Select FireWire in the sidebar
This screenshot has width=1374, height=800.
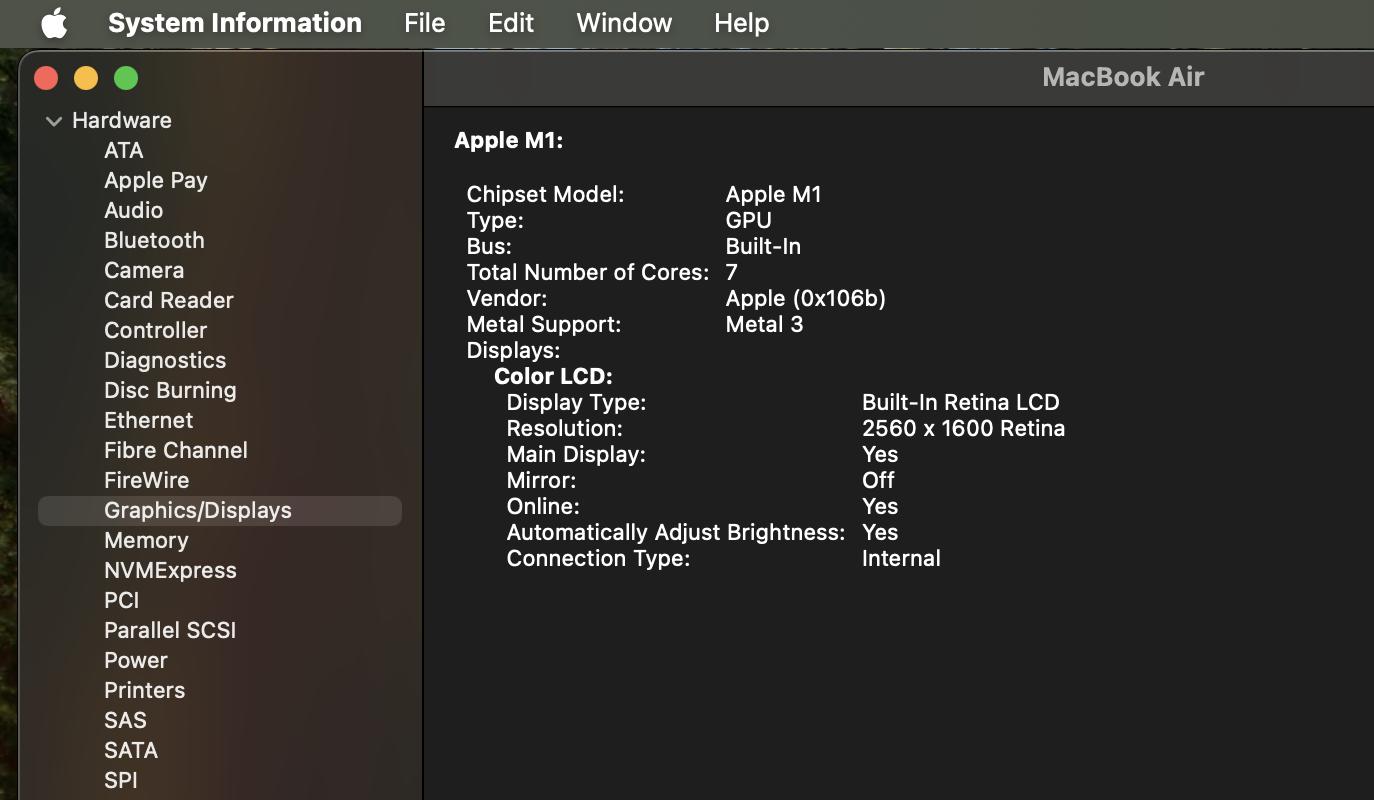[147, 480]
